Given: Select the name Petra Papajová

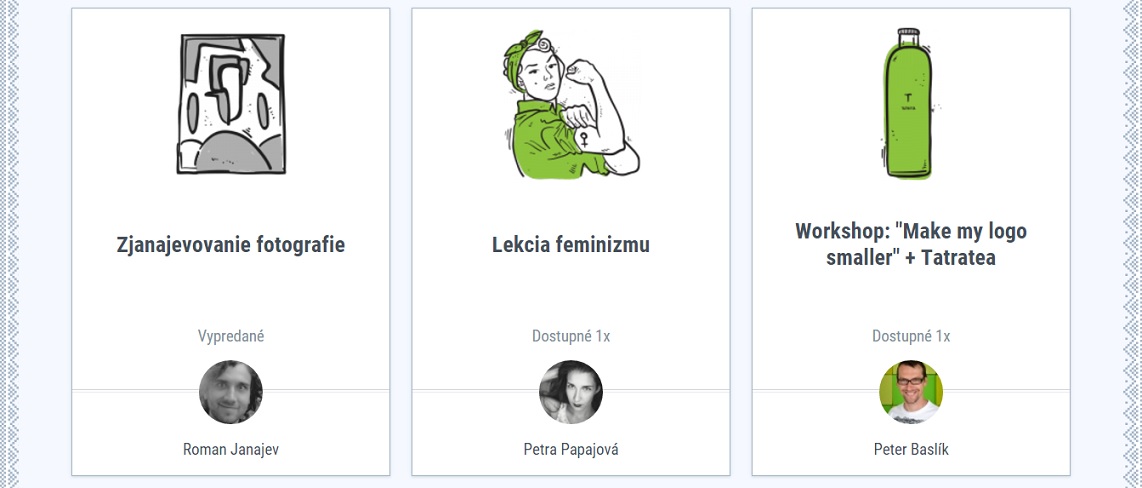Looking at the screenshot, I should (x=571, y=449).
